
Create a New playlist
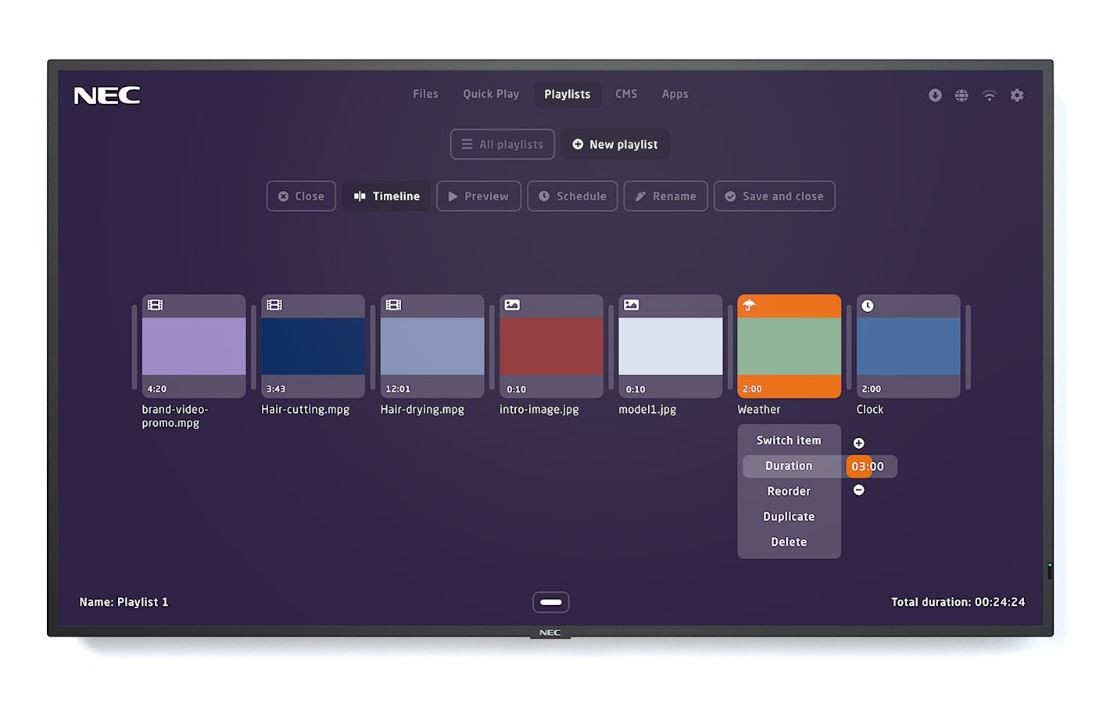[x=615, y=144]
